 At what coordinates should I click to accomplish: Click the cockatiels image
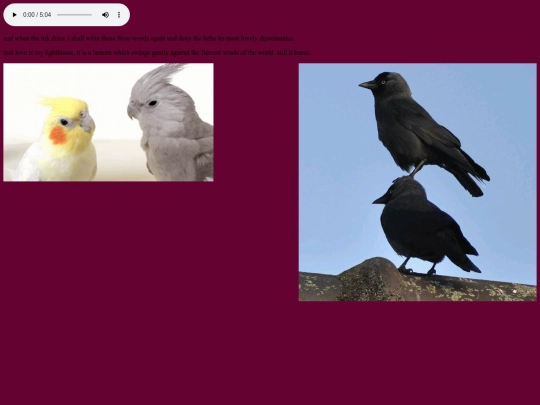[108, 122]
